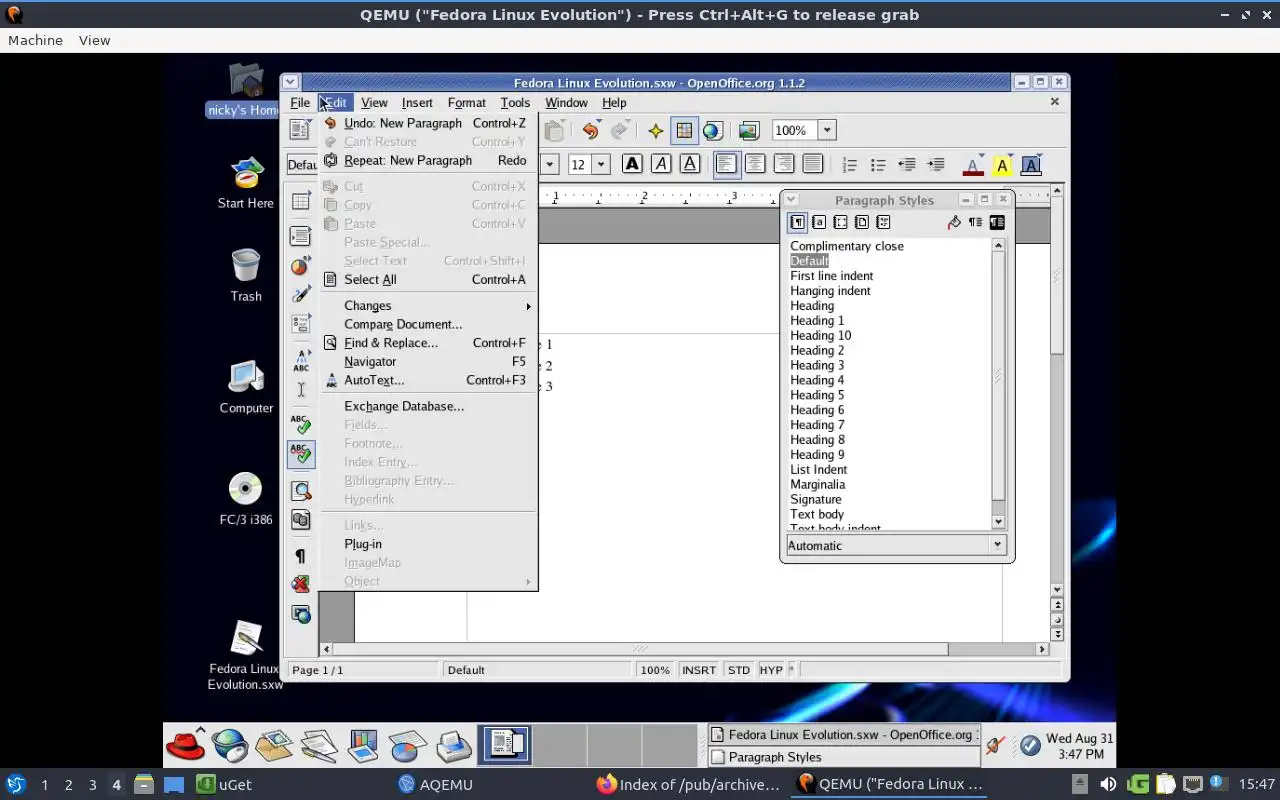
Task: Click the Spellcheck icon in left toolbar
Action: (x=301, y=424)
